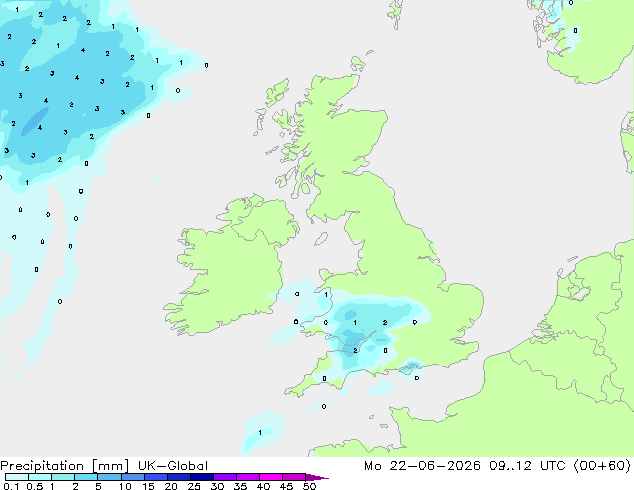Click the Isle of Wight rain patch
Viewport: 634px width, 490px height.
coord(410,368)
